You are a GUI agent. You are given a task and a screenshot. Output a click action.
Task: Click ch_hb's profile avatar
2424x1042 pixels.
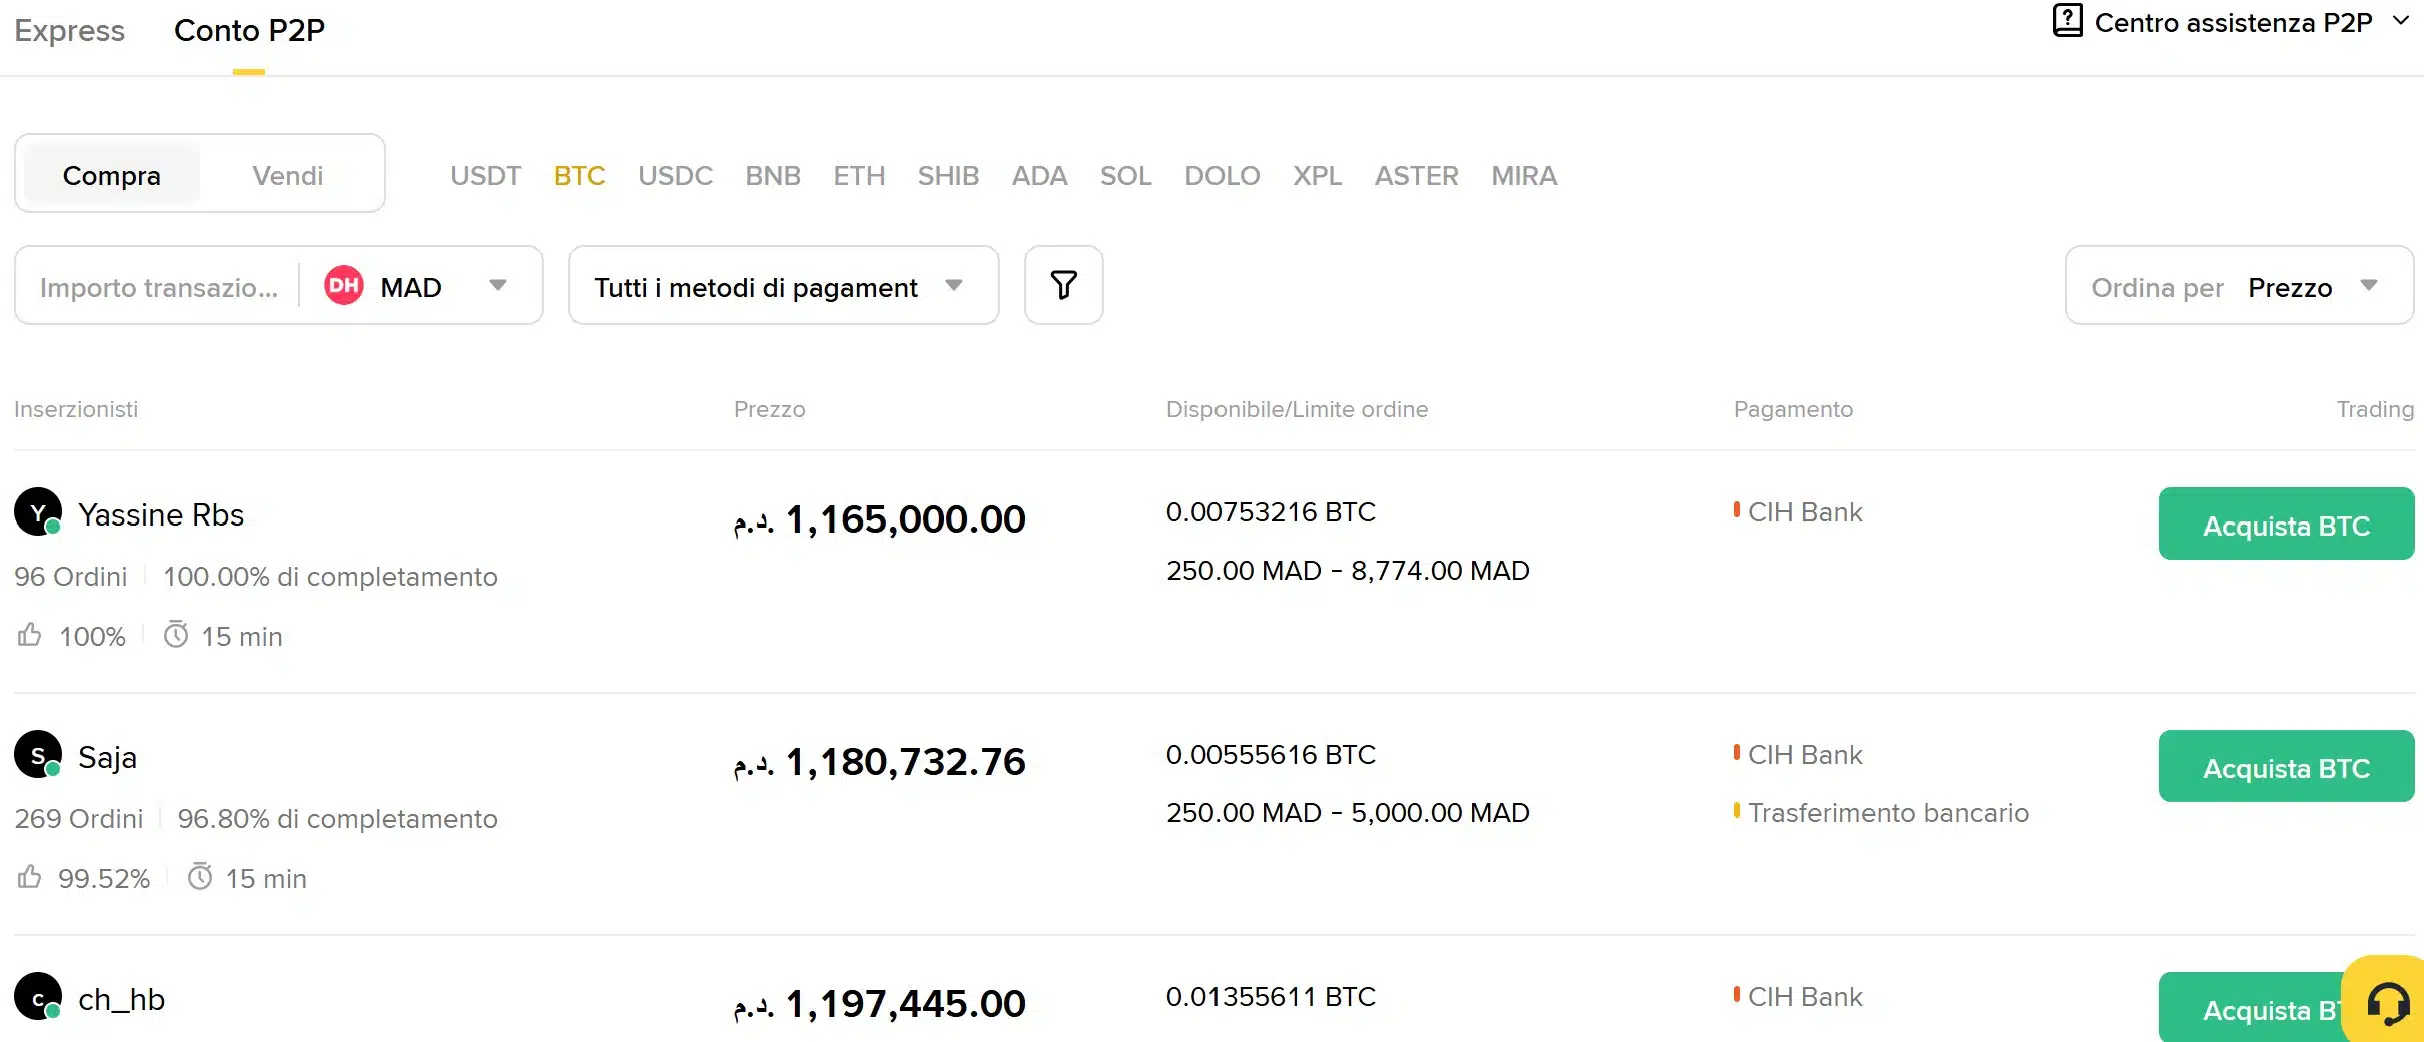(x=37, y=997)
